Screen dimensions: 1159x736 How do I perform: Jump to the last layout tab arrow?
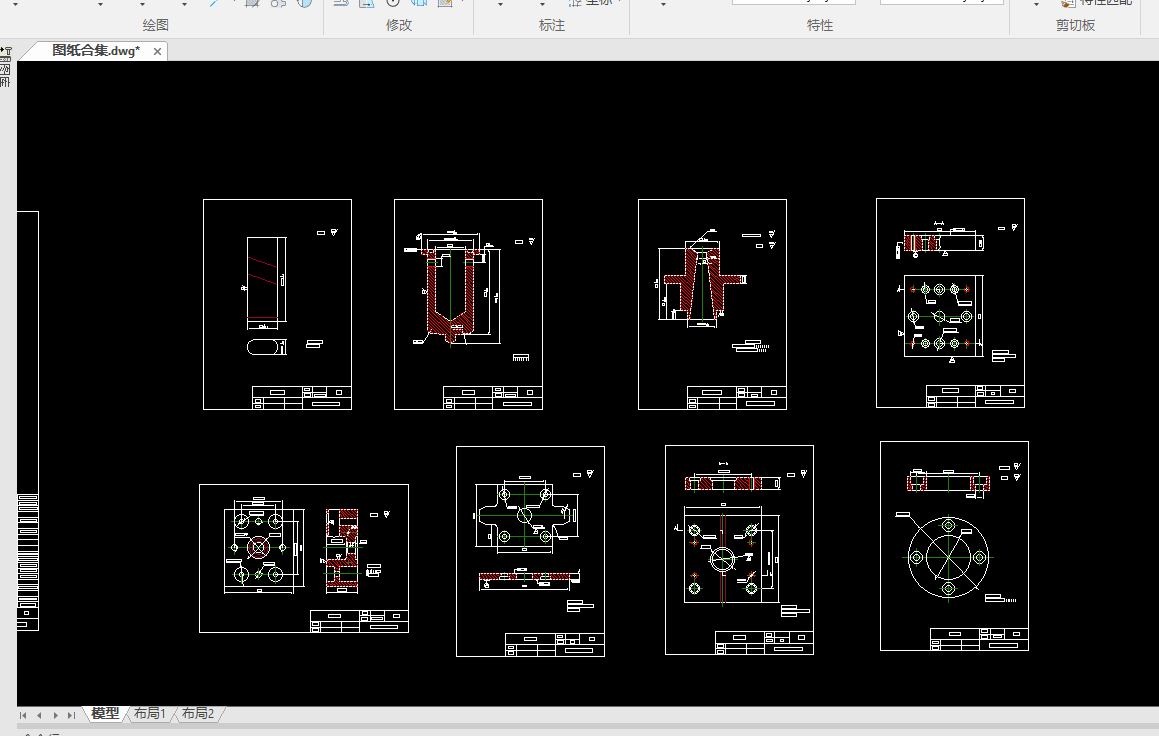[x=72, y=715]
